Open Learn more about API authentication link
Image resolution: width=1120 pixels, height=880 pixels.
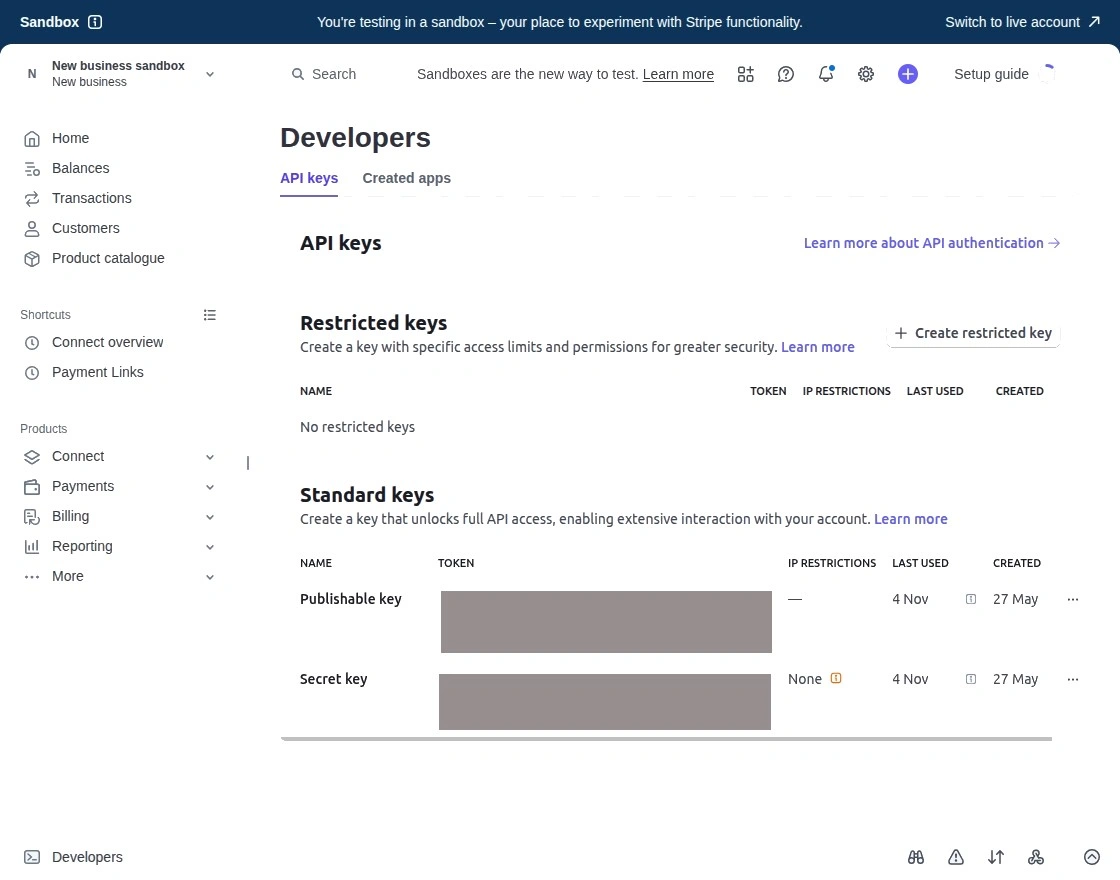click(x=923, y=243)
